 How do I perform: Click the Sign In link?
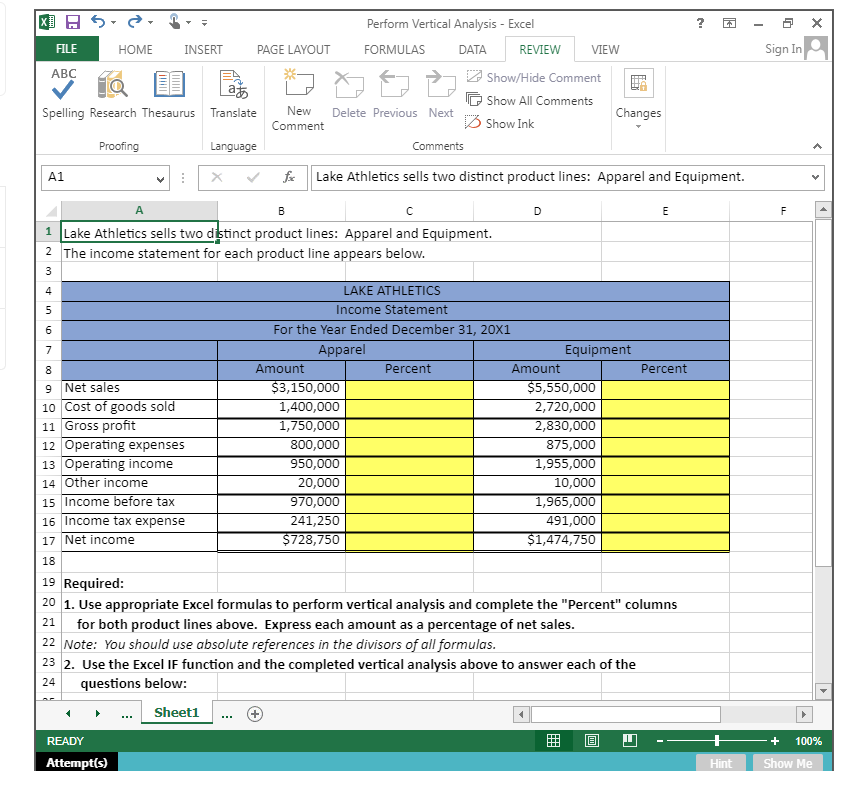coord(785,48)
